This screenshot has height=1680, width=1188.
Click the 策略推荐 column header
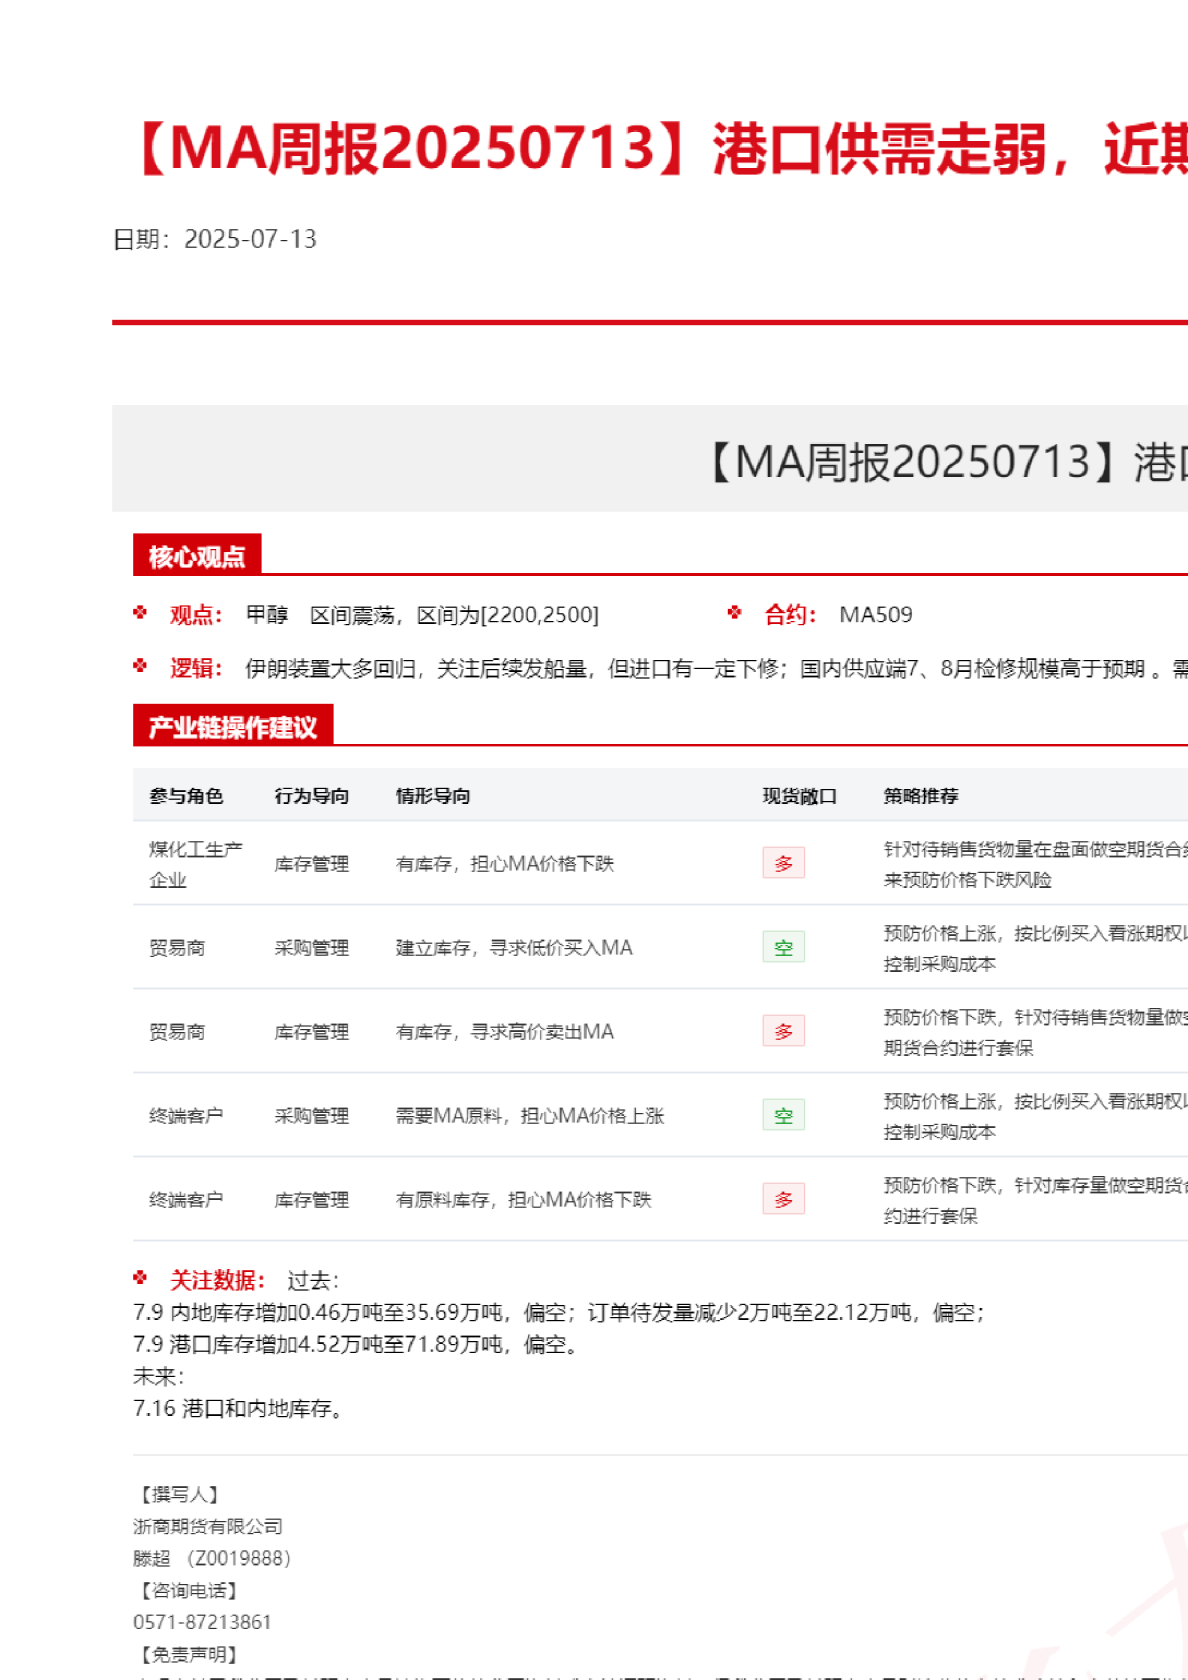[921, 796]
